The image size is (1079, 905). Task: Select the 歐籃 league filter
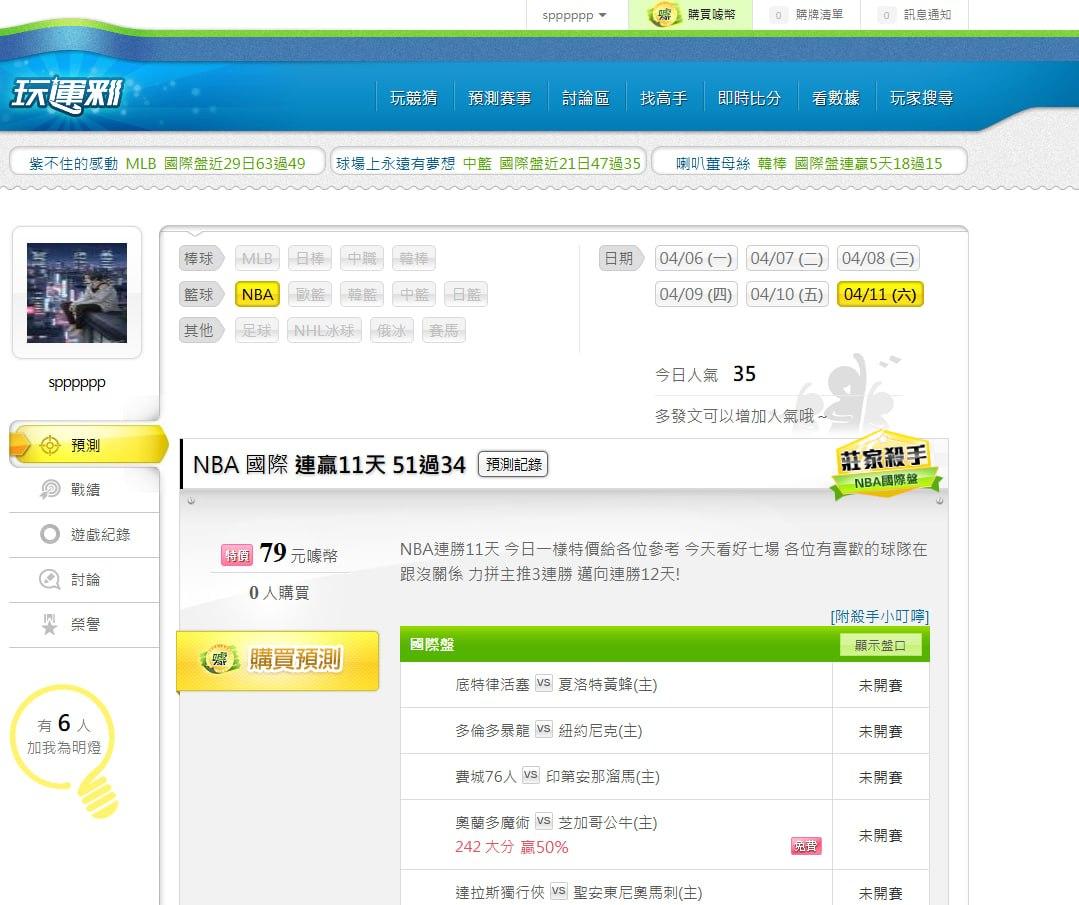pyautogui.click(x=310, y=295)
